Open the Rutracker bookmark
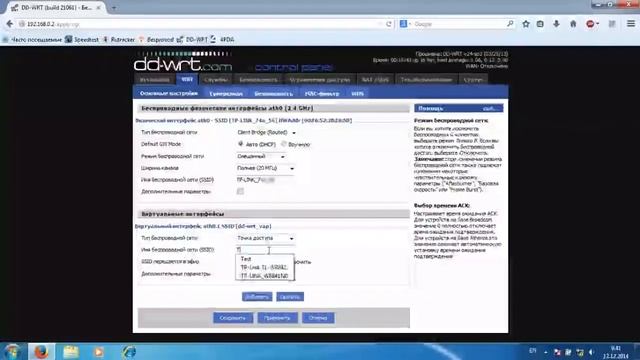This screenshot has height=360, width=640. (119, 40)
